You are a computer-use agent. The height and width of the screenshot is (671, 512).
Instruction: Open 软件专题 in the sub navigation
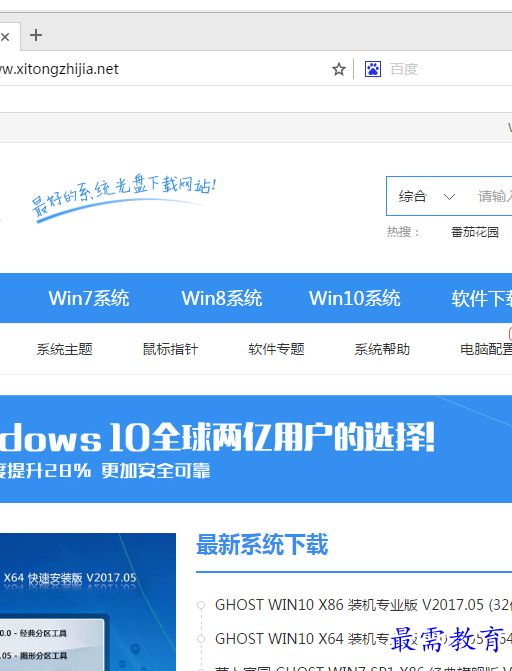click(x=276, y=349)
